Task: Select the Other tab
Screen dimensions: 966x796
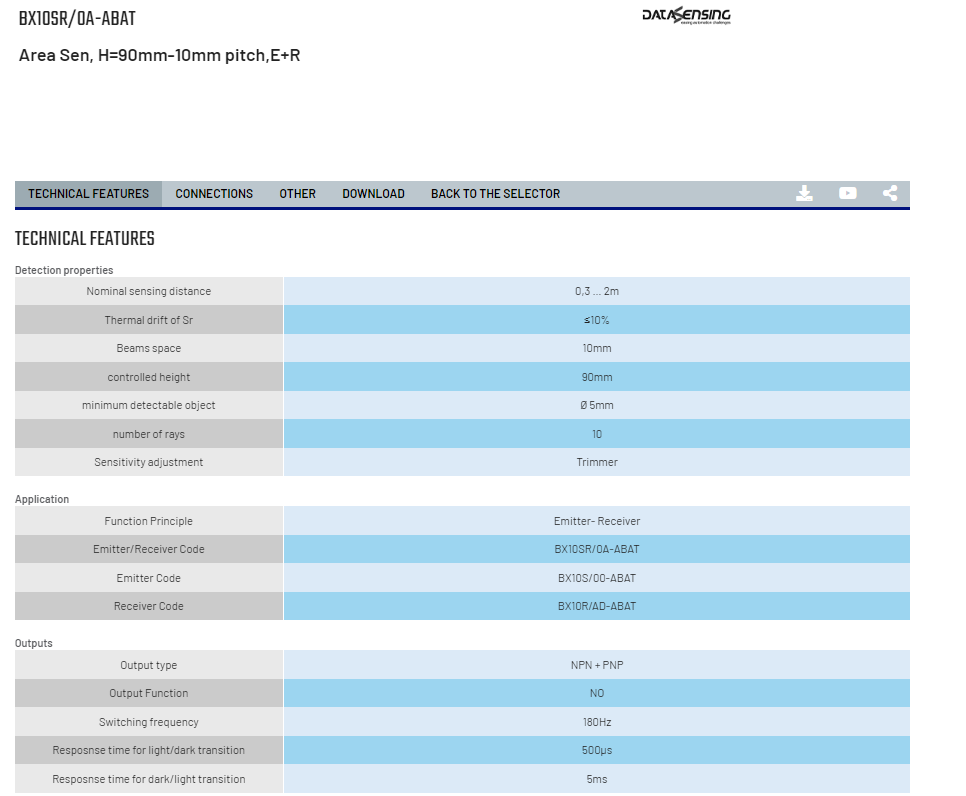Action: (298, 194)
